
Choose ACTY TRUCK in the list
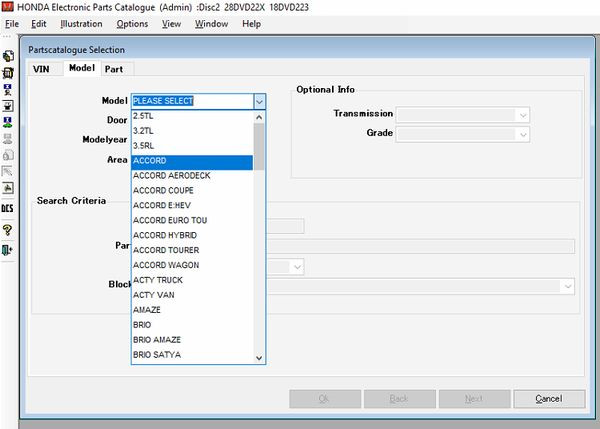(x=158, y=280)
